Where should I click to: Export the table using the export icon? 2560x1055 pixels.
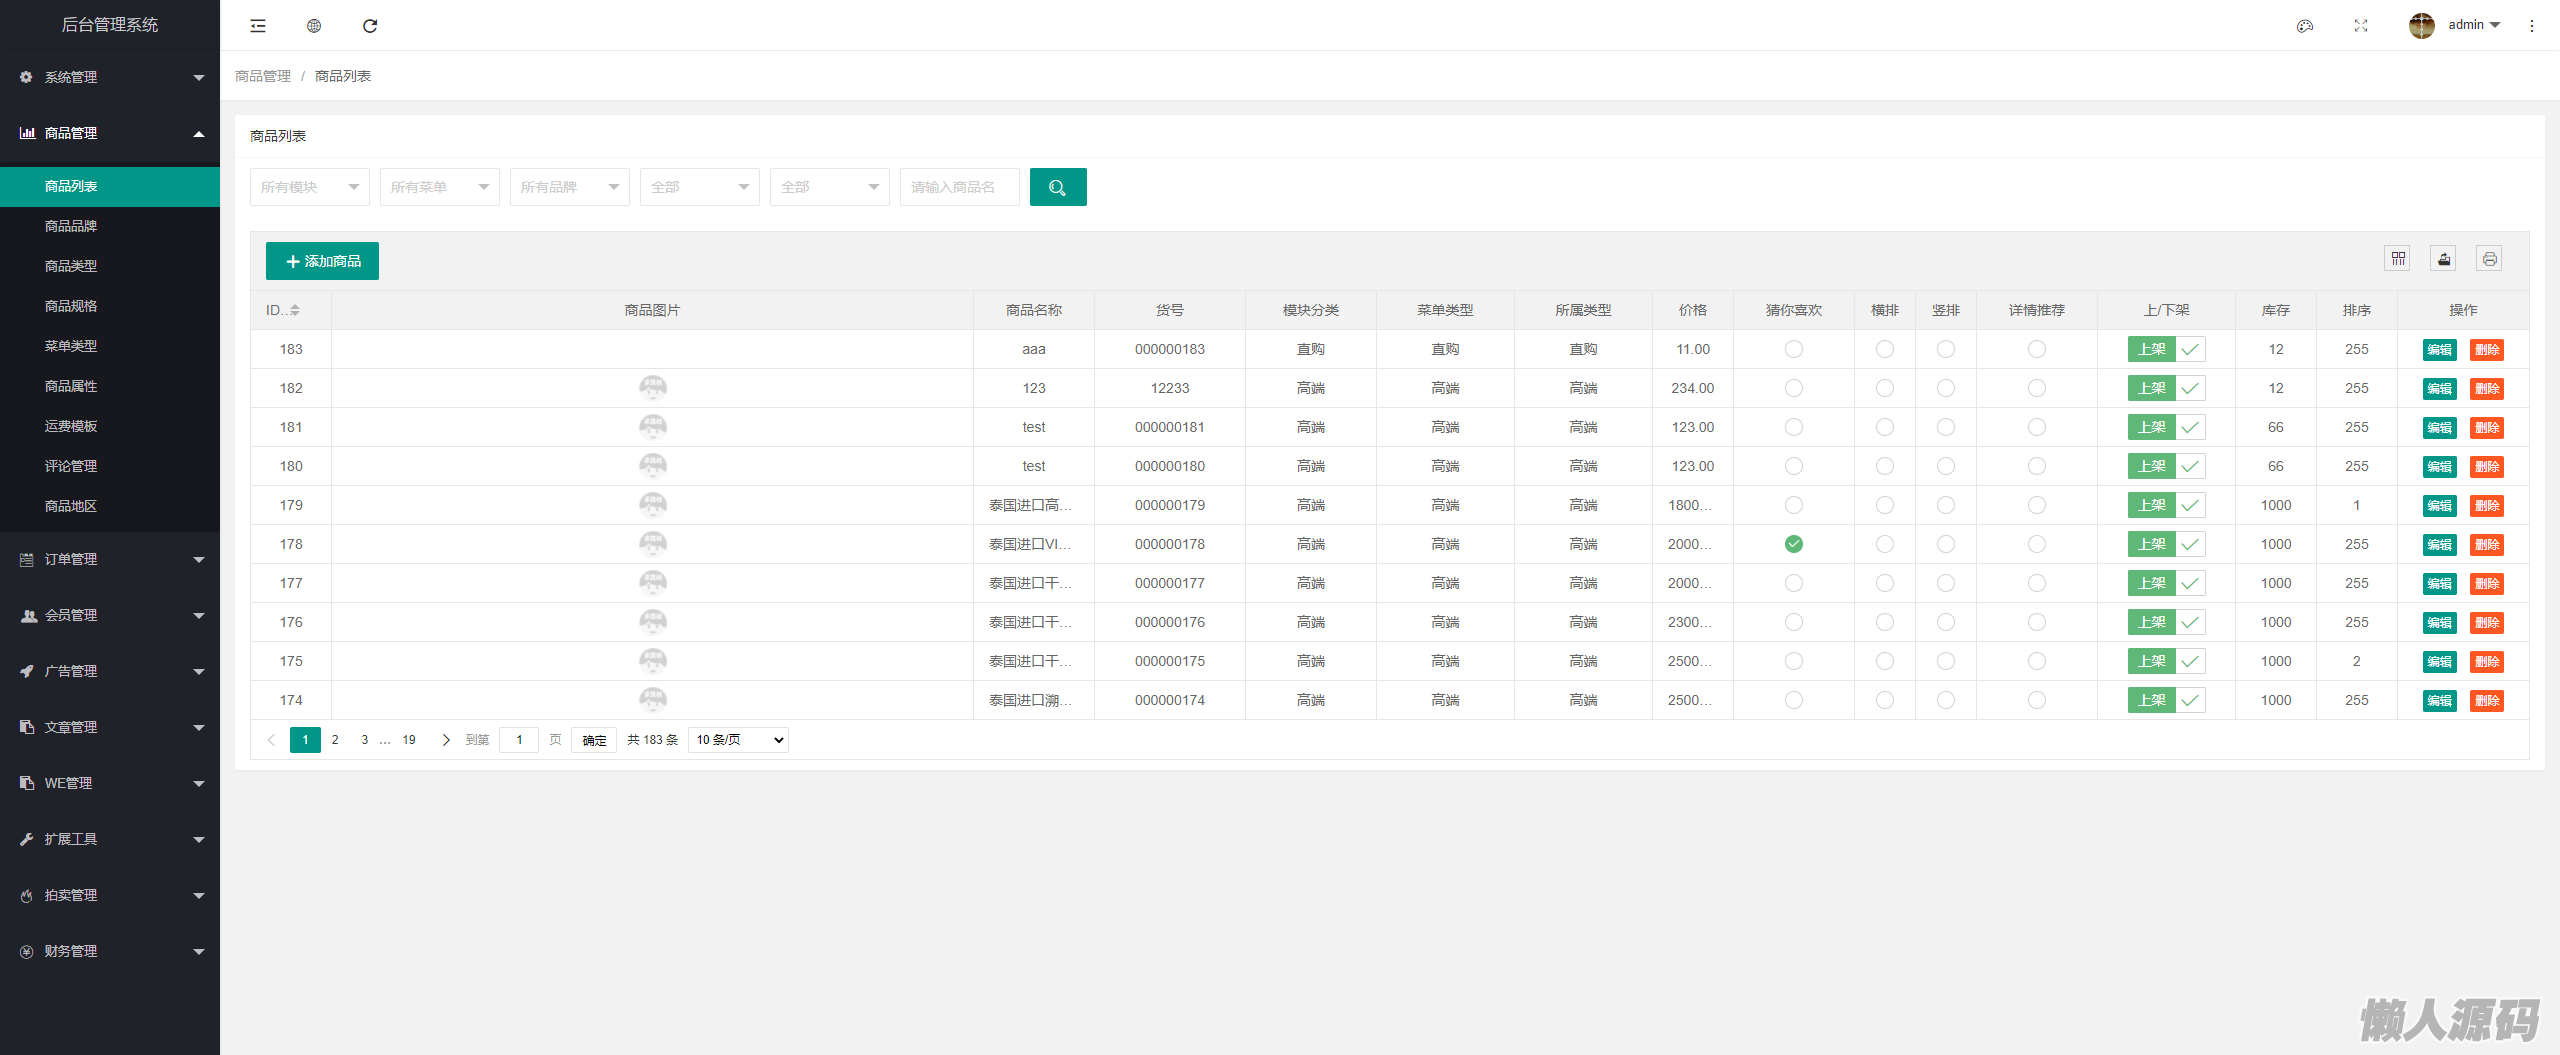(x=2444, y=259)
